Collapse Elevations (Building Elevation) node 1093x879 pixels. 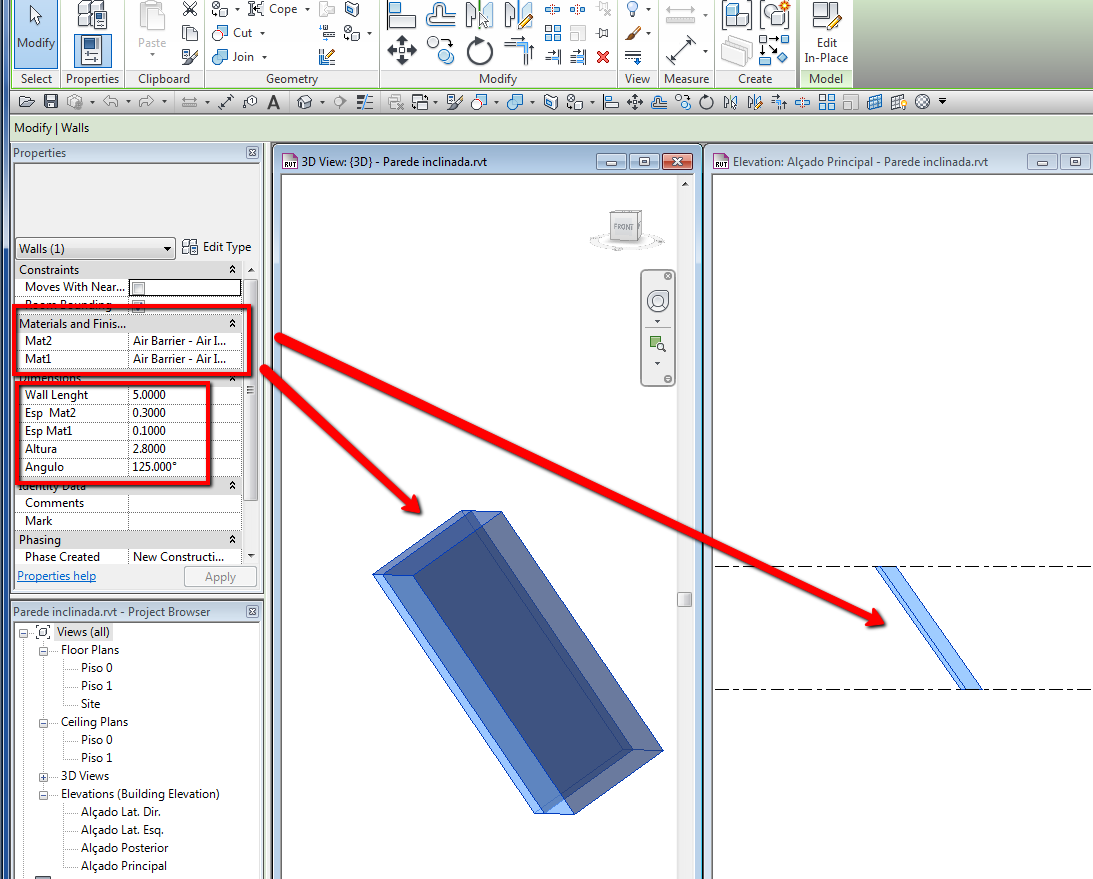tap(43, 795)
